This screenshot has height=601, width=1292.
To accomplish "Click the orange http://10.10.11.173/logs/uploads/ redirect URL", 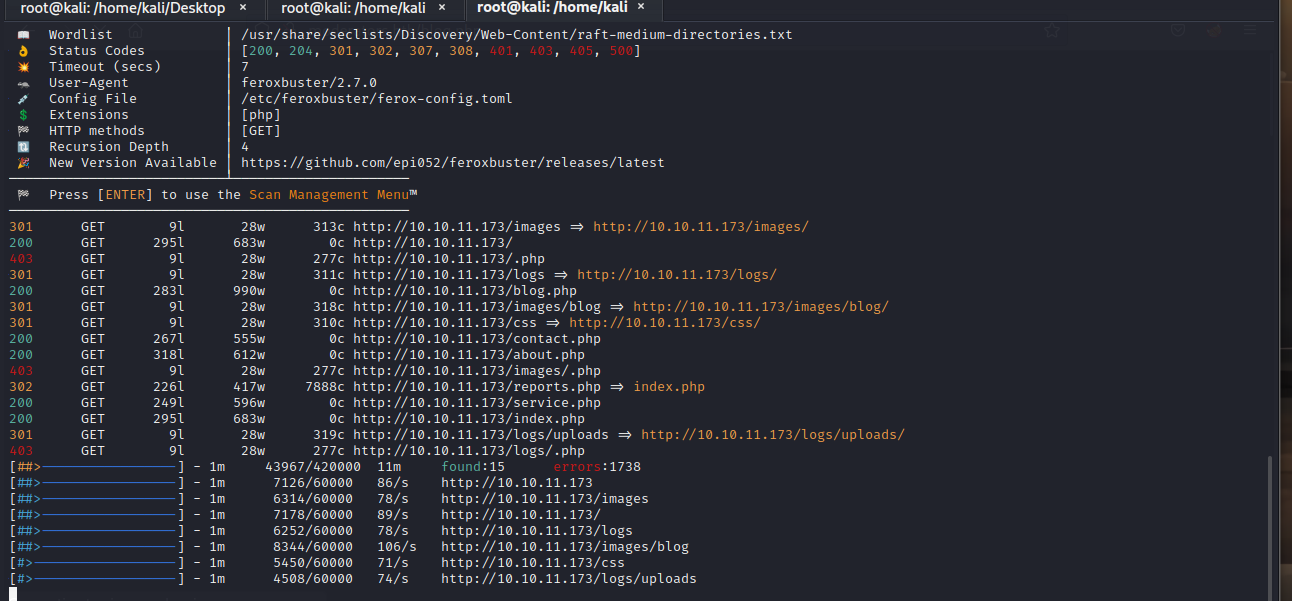I will (772, 435).
